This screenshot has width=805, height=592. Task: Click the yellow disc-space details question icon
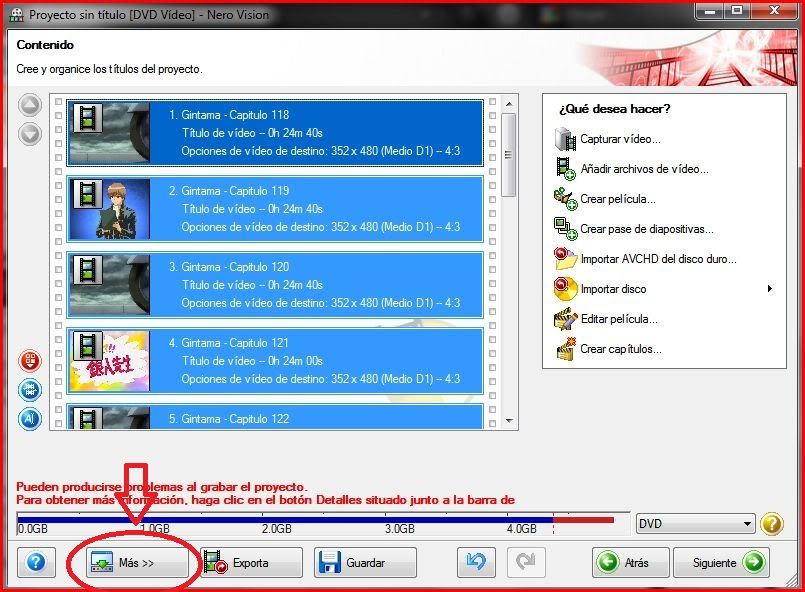[772, 524]
